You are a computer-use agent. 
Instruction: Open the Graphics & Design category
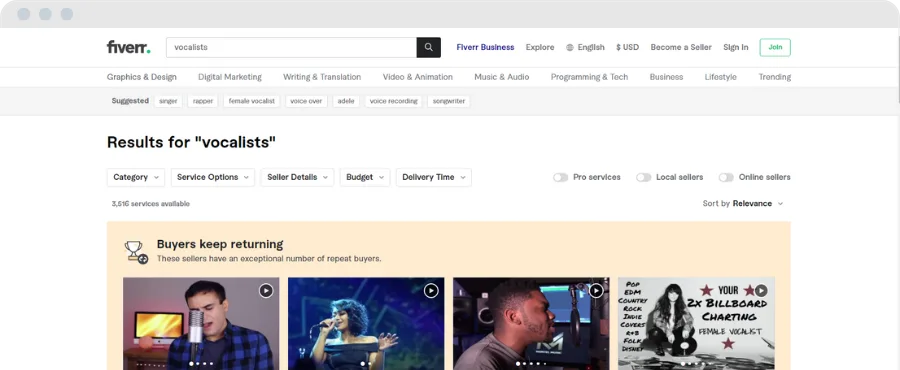[x=142, y=77]
